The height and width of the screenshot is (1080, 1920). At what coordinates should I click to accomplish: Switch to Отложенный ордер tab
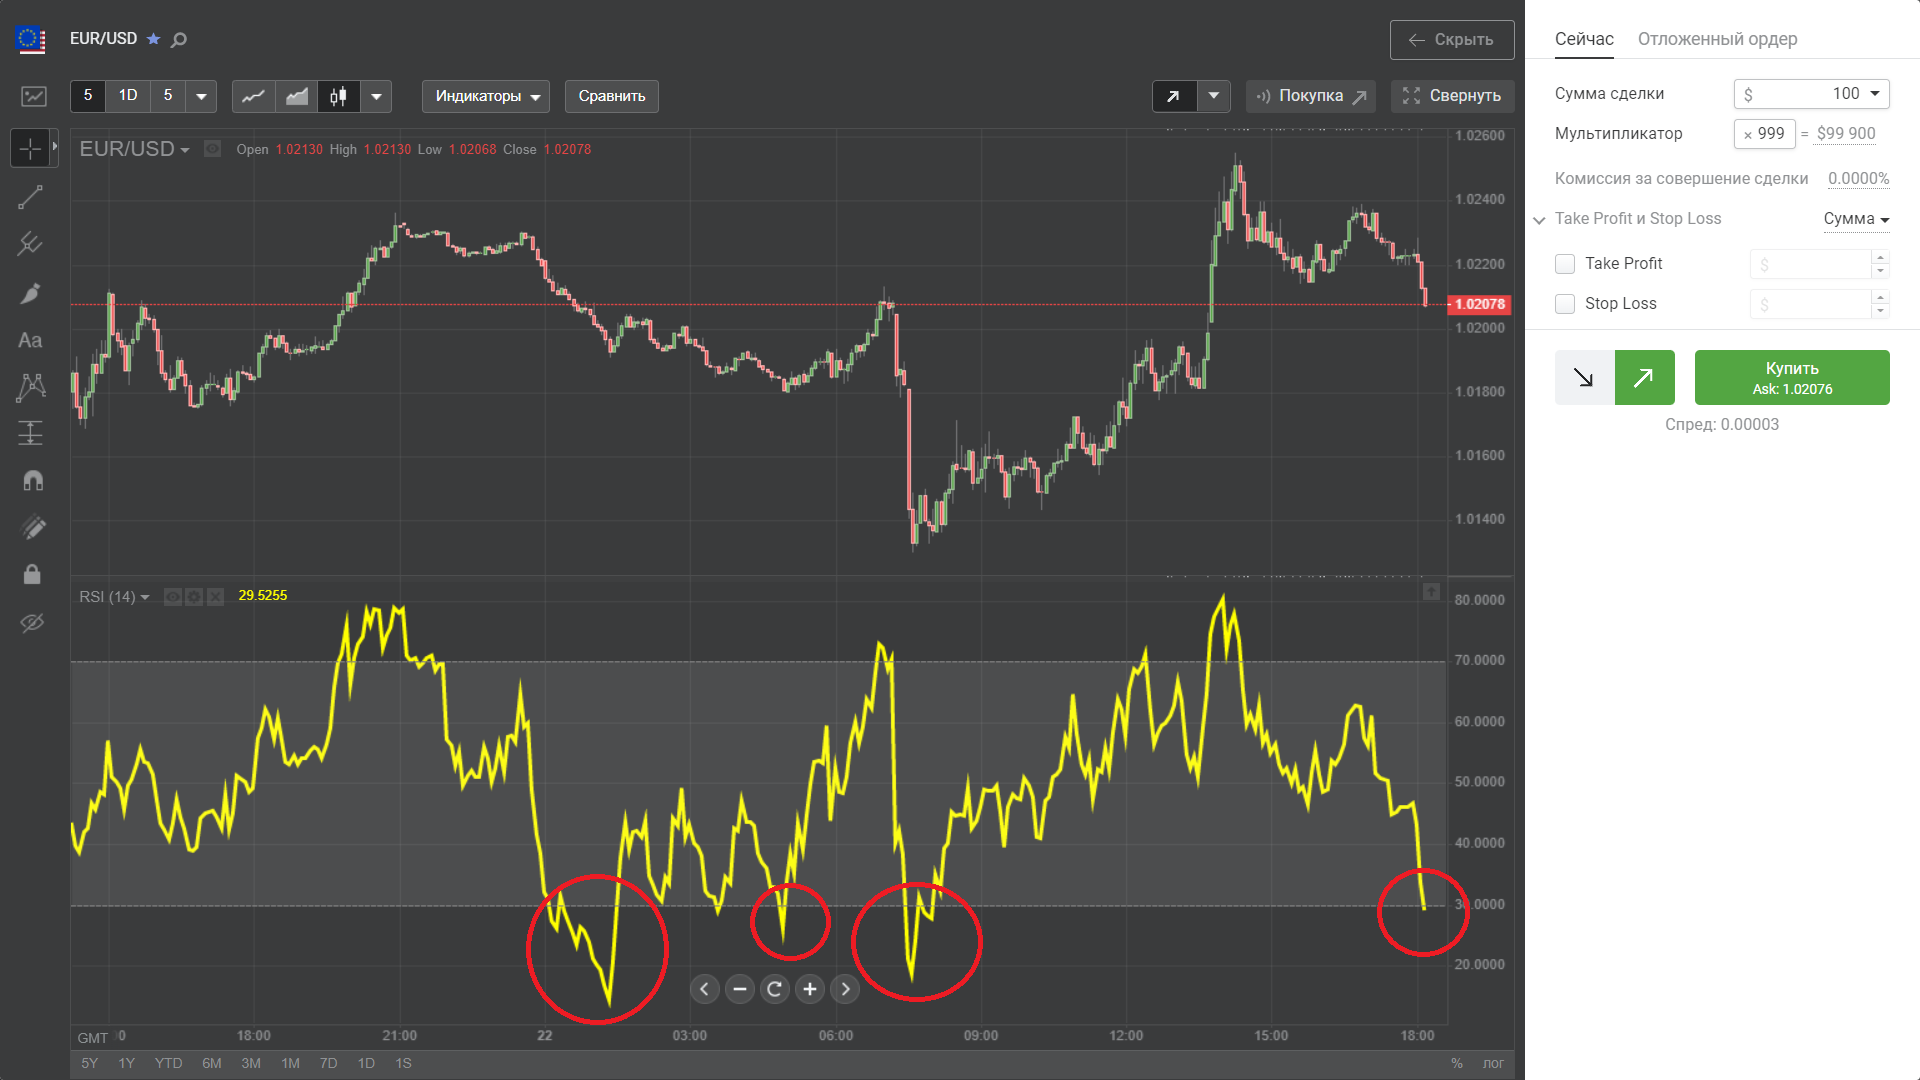tap(1717, 39)
